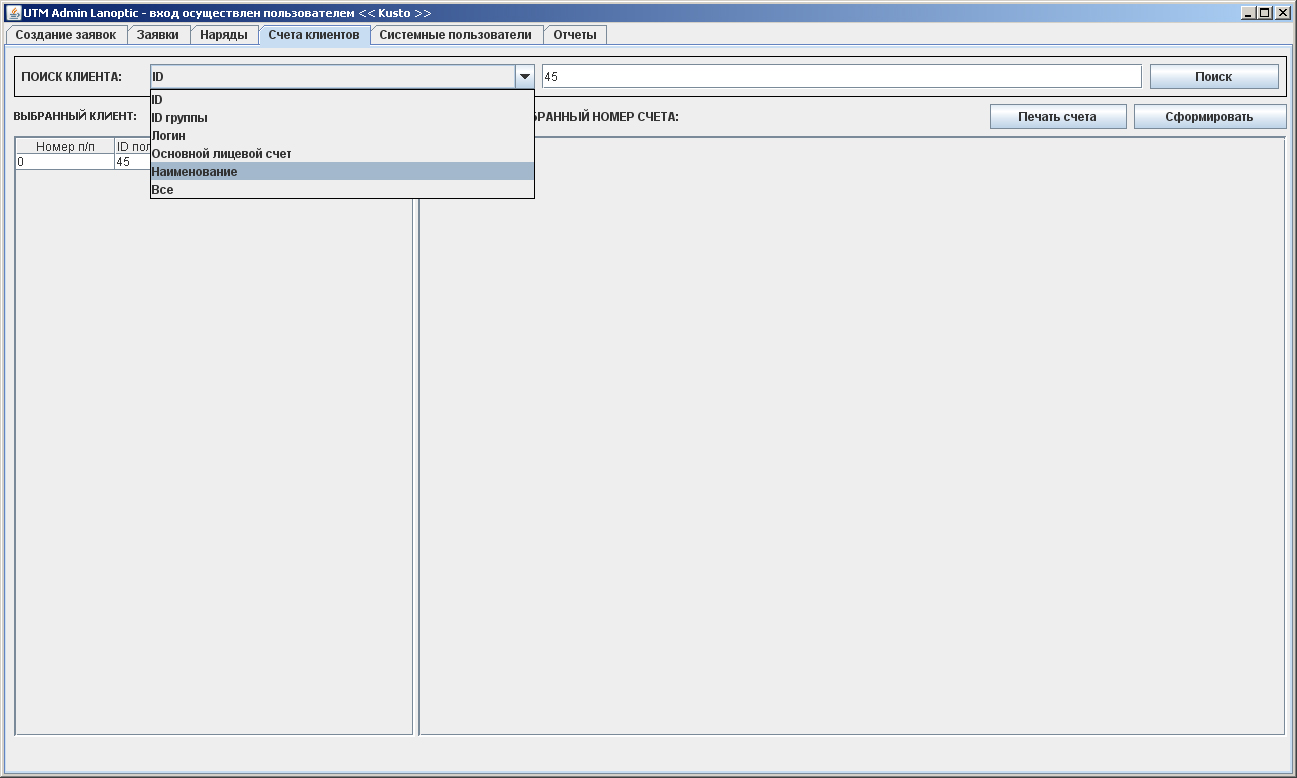The image size is (1297, 778).
Task: Click the Печать счета button
Action: point(1058,117)
